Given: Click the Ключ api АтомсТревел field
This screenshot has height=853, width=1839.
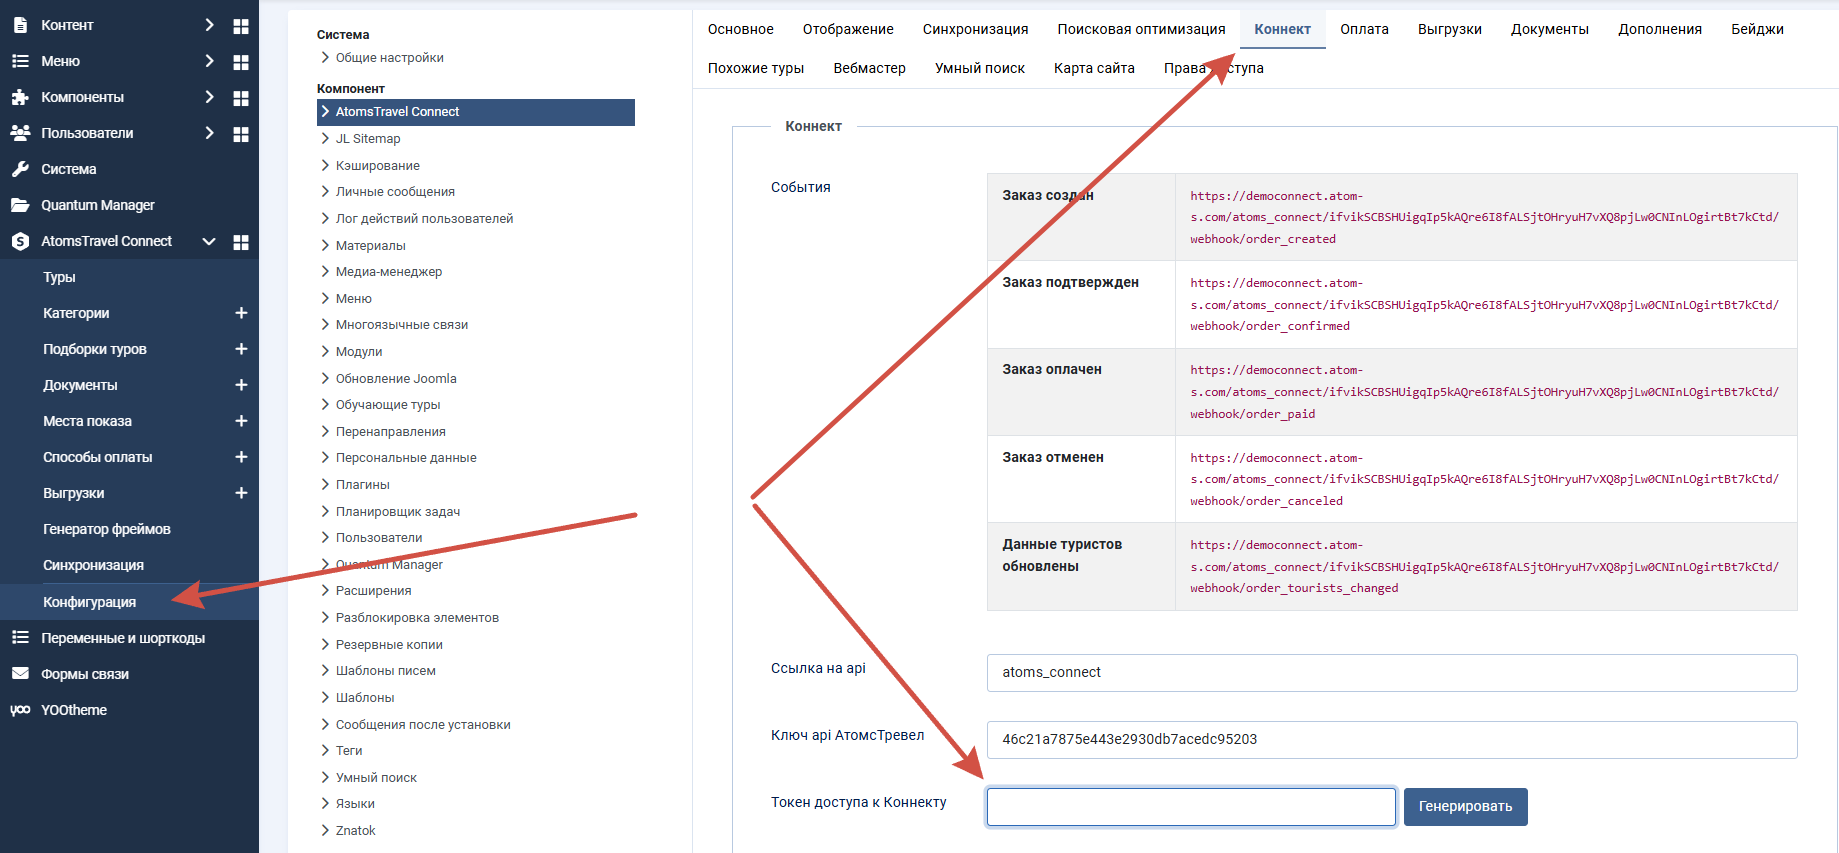Looking at the screenshot, I should [1391, 740].
